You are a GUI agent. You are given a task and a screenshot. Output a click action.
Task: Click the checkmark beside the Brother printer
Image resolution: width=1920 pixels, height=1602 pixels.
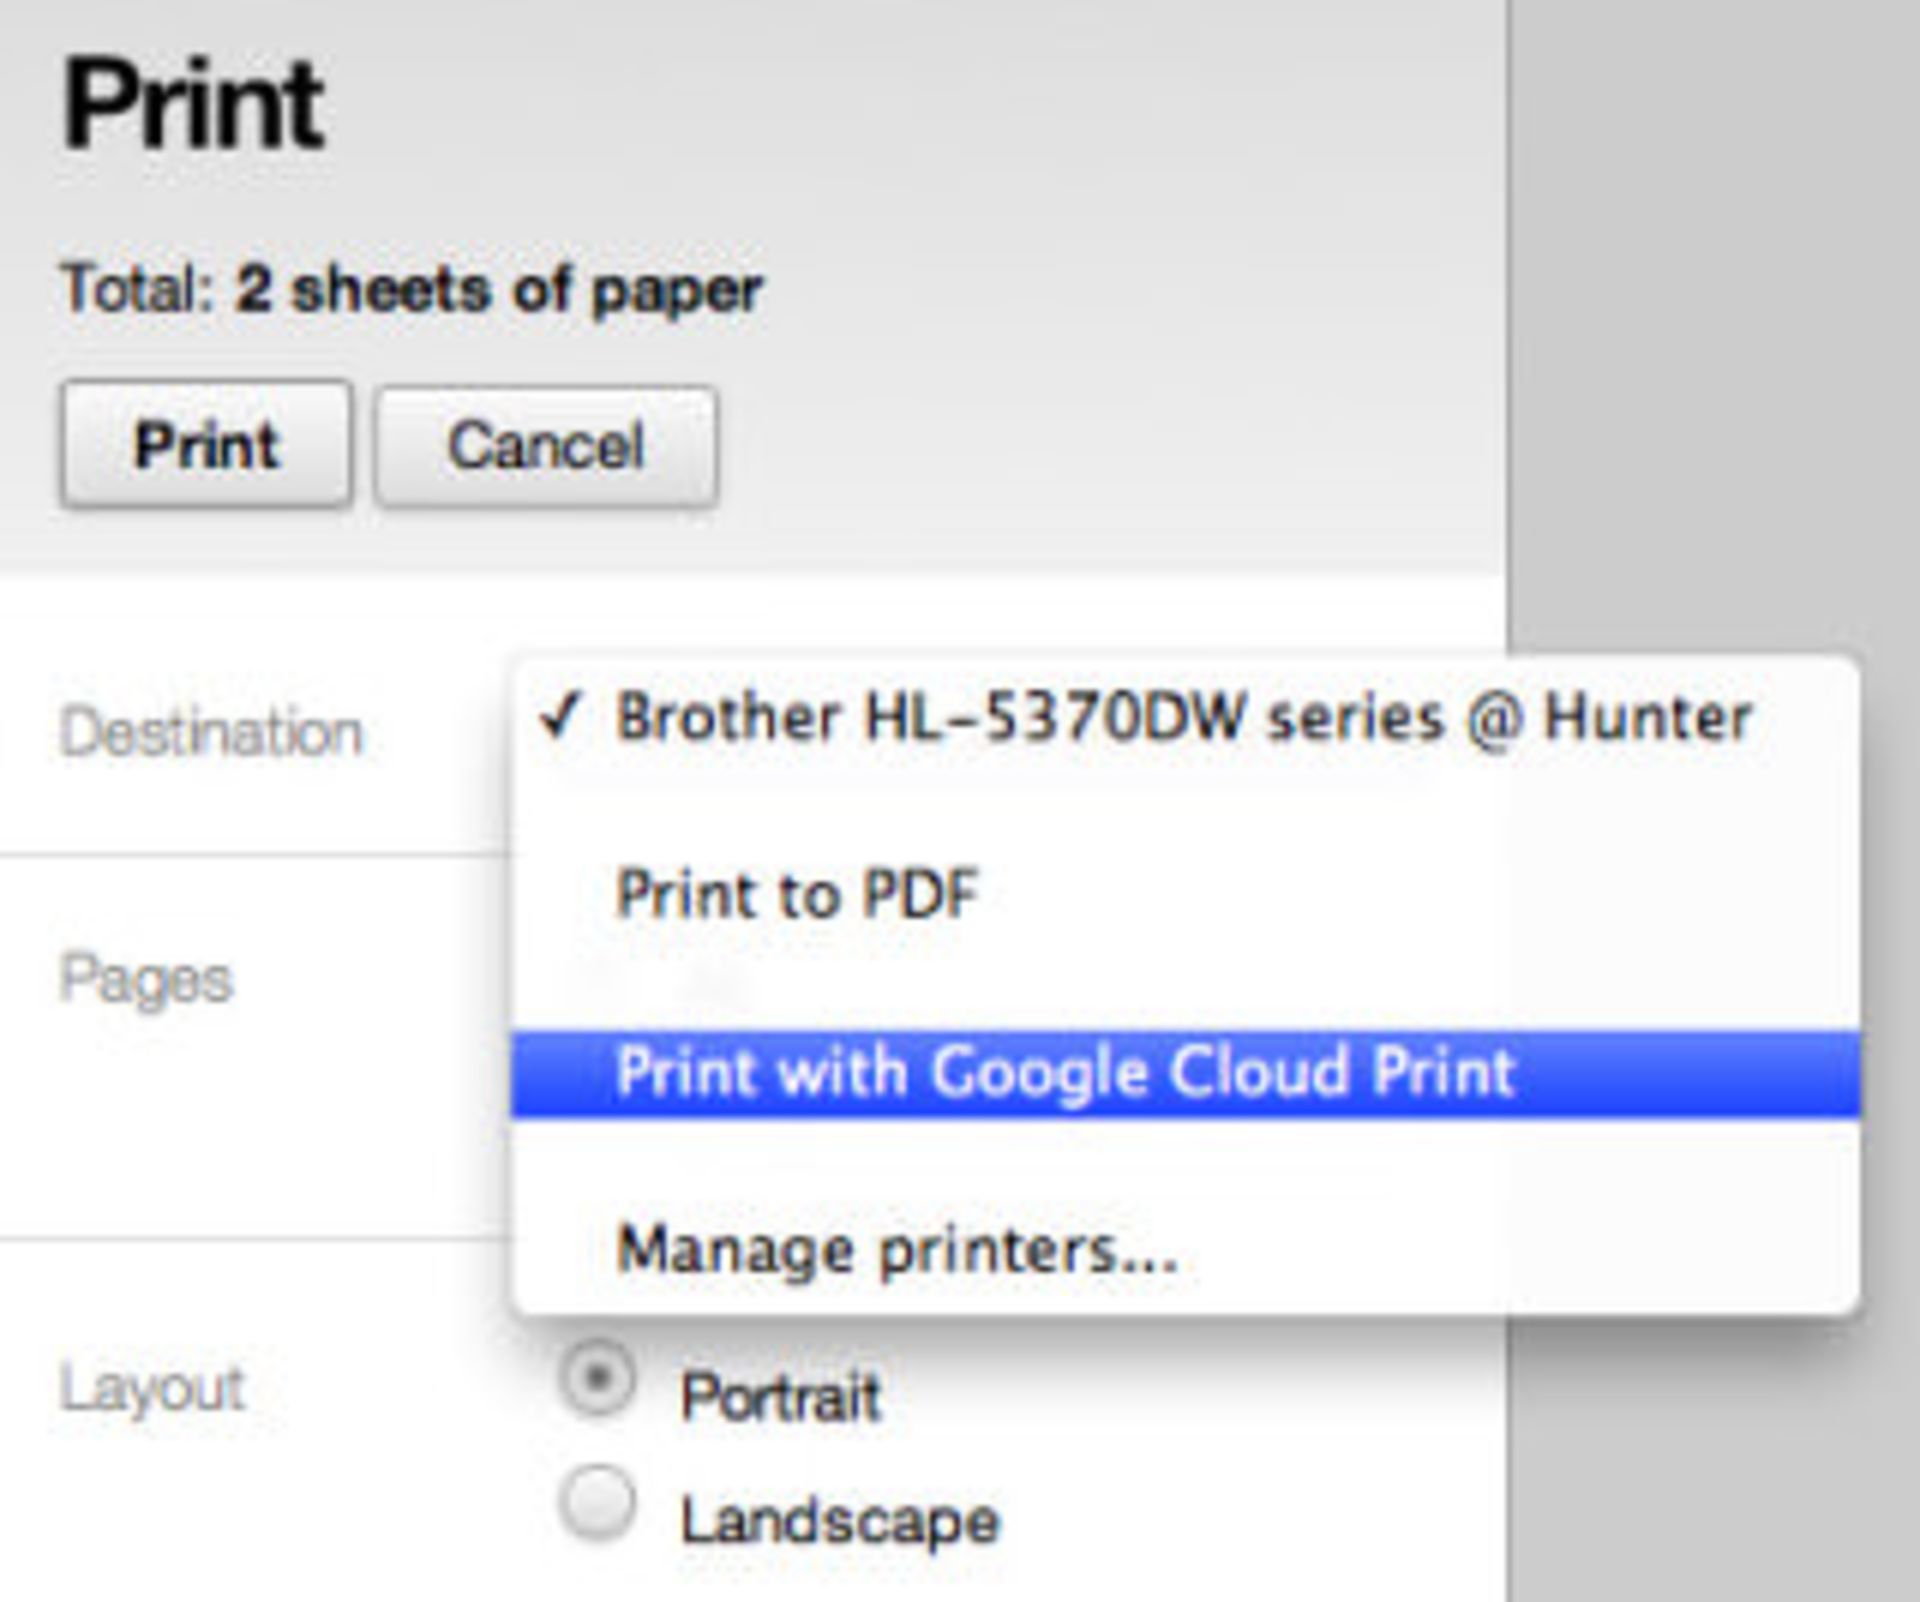click(558, 716)
